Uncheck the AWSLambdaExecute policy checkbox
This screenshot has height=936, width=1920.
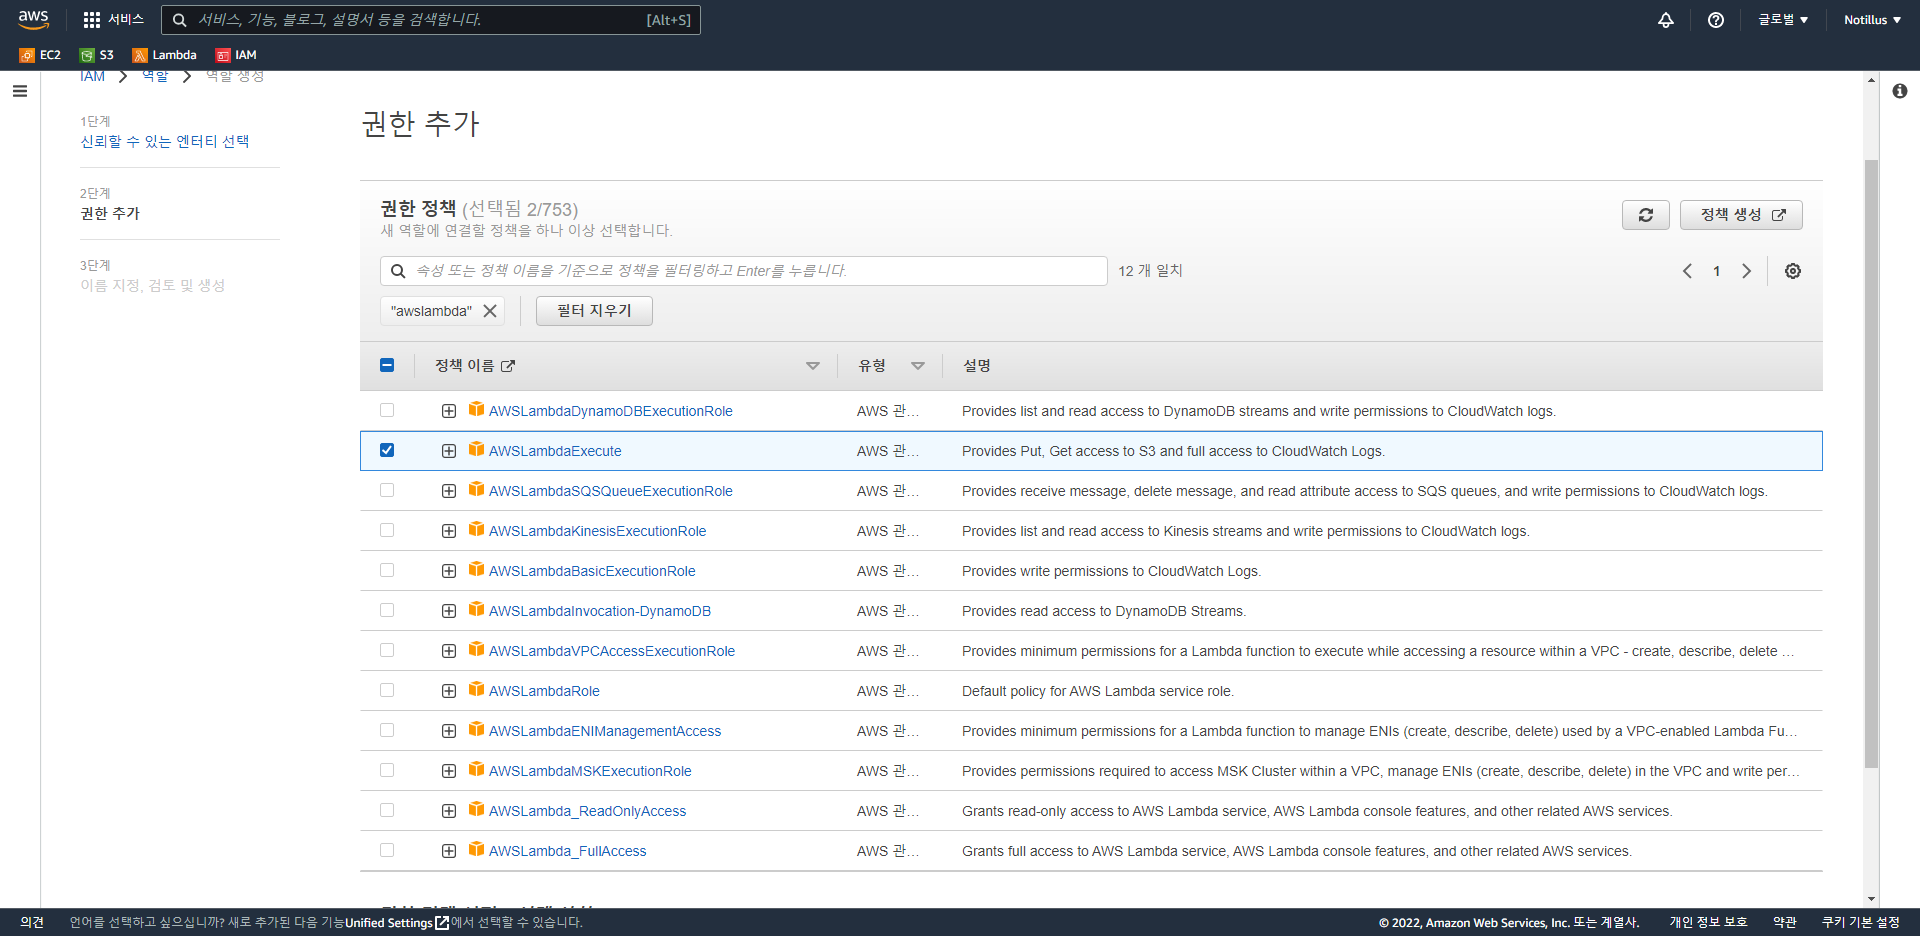click(x=387, y=450)
